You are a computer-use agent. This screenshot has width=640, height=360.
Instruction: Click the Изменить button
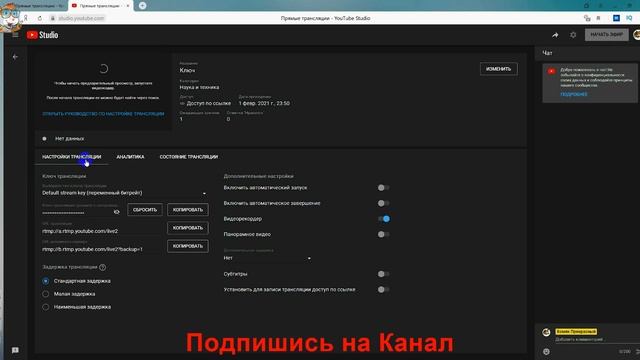[498, 69]
